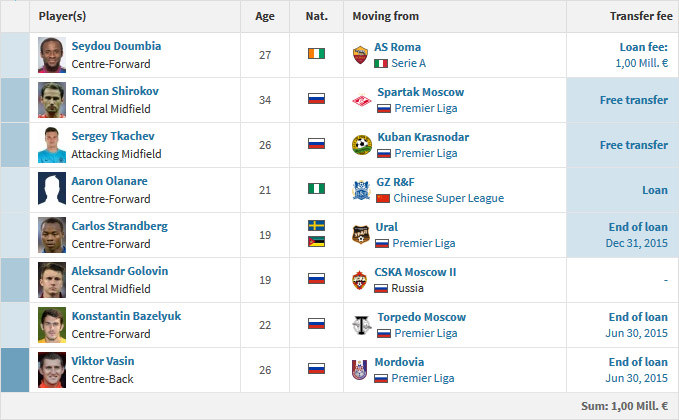Open Seydou Doumbia's player profile
This screenshot has height=420, width=679.
point(116,46)
